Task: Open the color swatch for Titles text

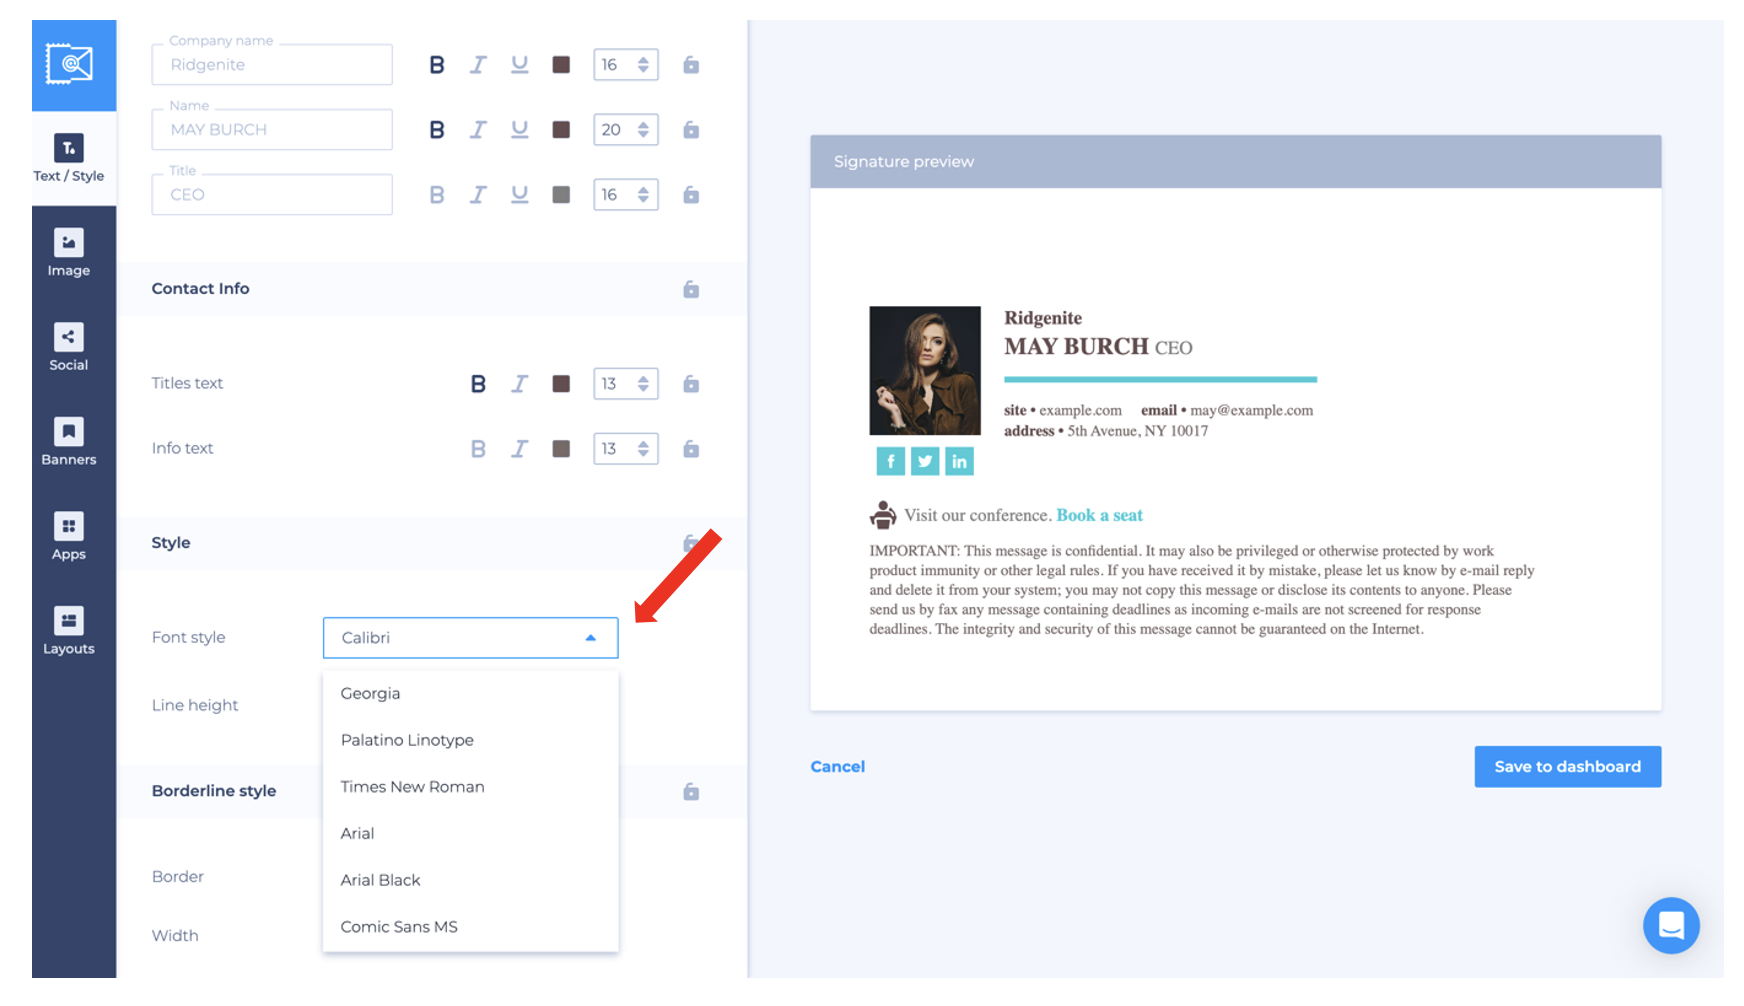Action: 560,383
